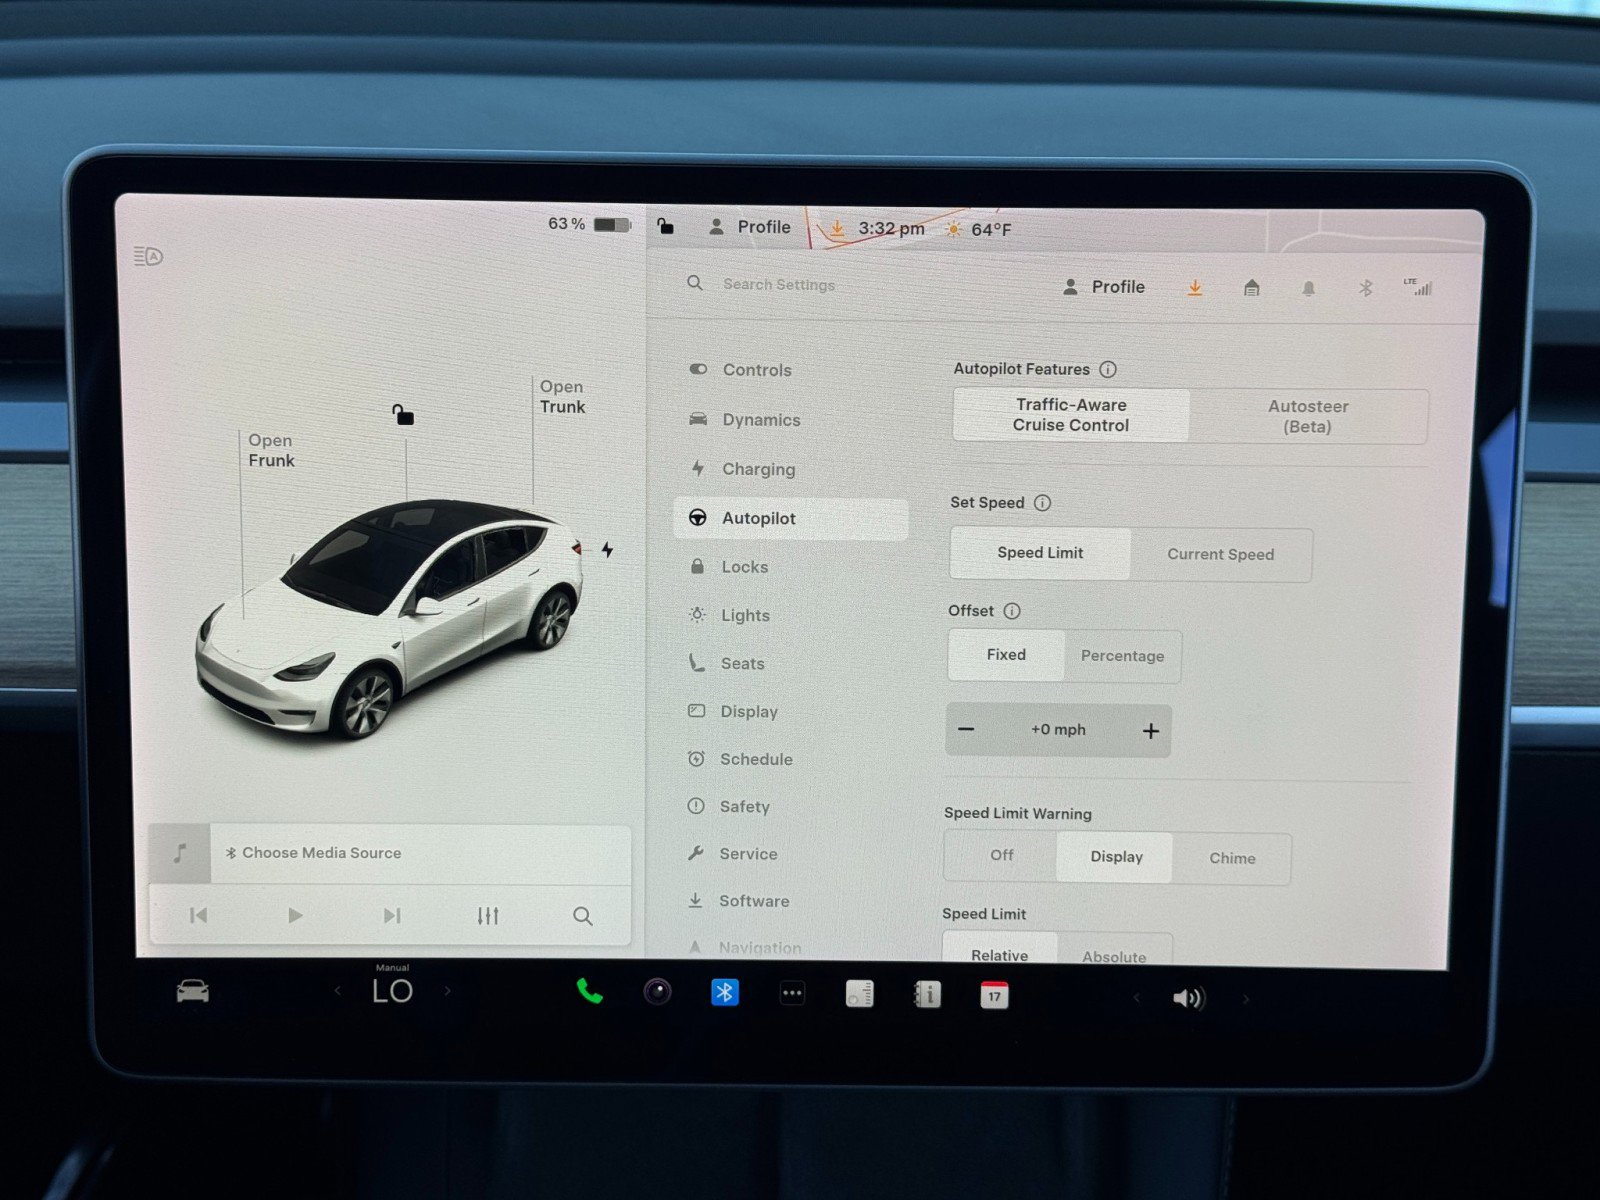Expand the all-apps ellipsis launcher
The height and width of the screenshot is (1200, 1600).
(x=791, y=992)
